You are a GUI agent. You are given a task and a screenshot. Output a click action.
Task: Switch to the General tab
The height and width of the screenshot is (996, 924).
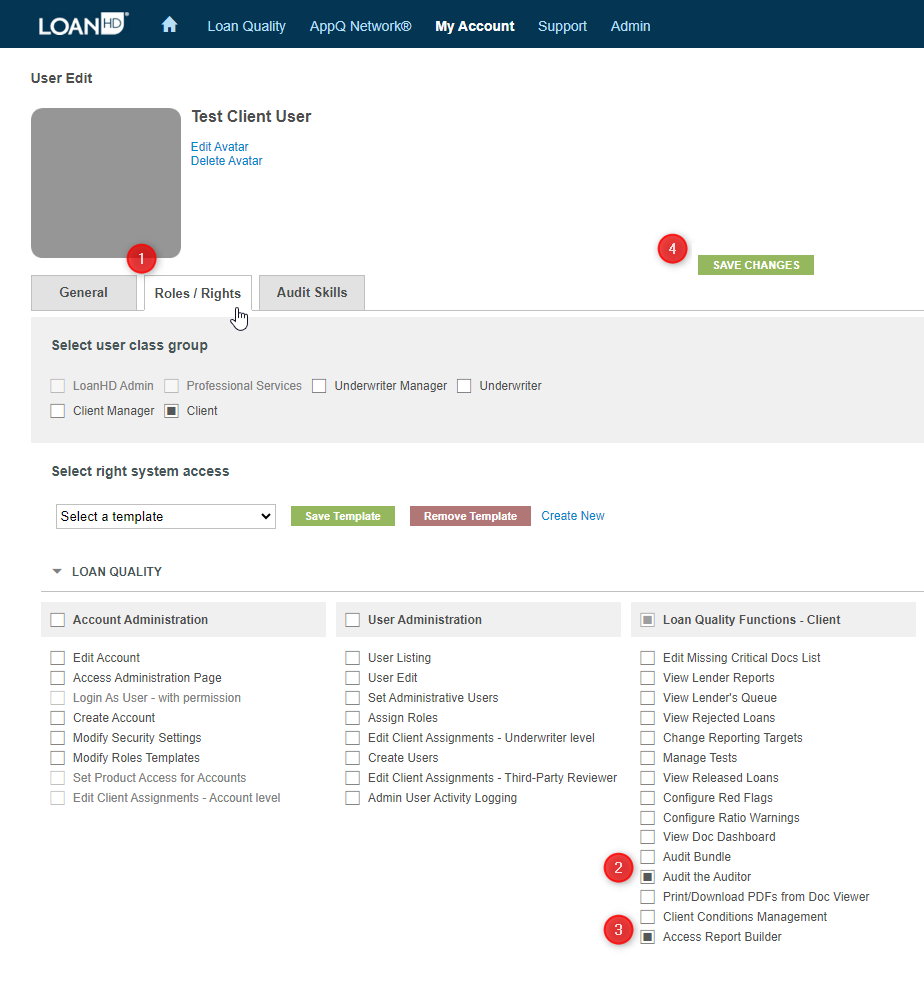pos(83,293)
